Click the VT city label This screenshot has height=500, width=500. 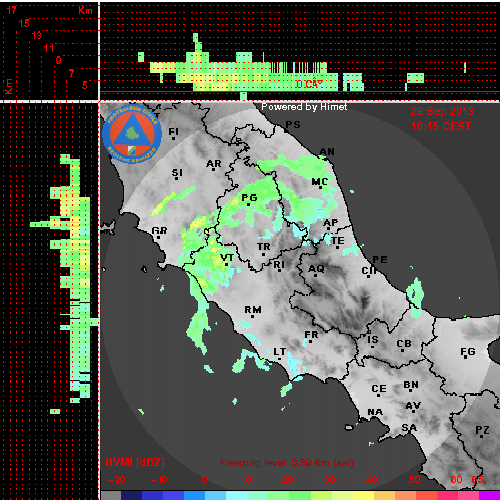[227, 258]
